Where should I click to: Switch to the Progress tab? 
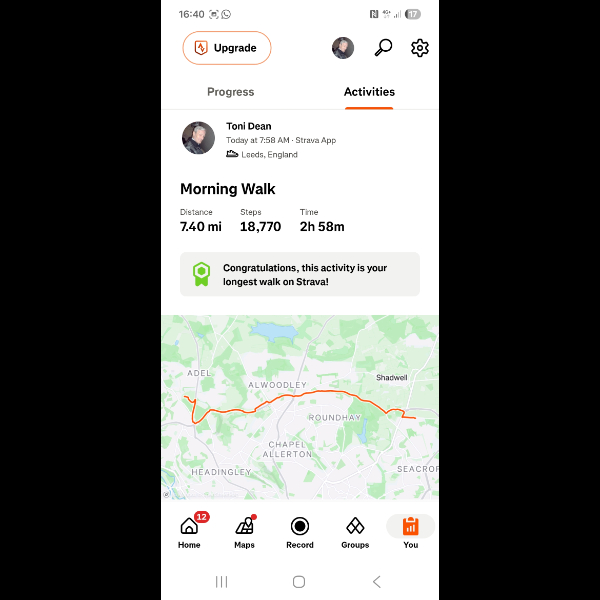click(x=230, y=92)
